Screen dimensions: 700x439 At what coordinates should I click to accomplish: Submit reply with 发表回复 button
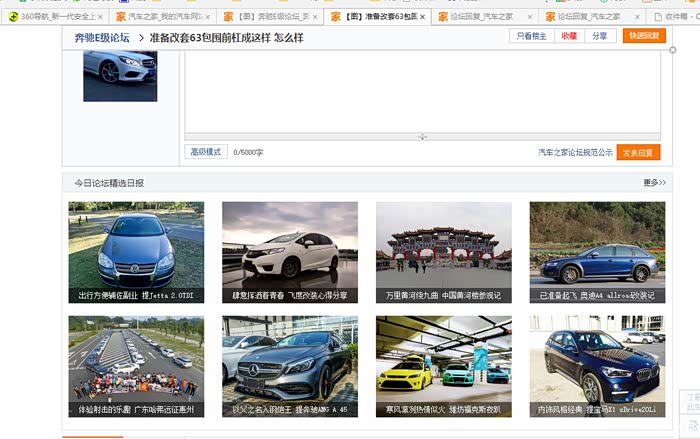click(x=638, y=153)
